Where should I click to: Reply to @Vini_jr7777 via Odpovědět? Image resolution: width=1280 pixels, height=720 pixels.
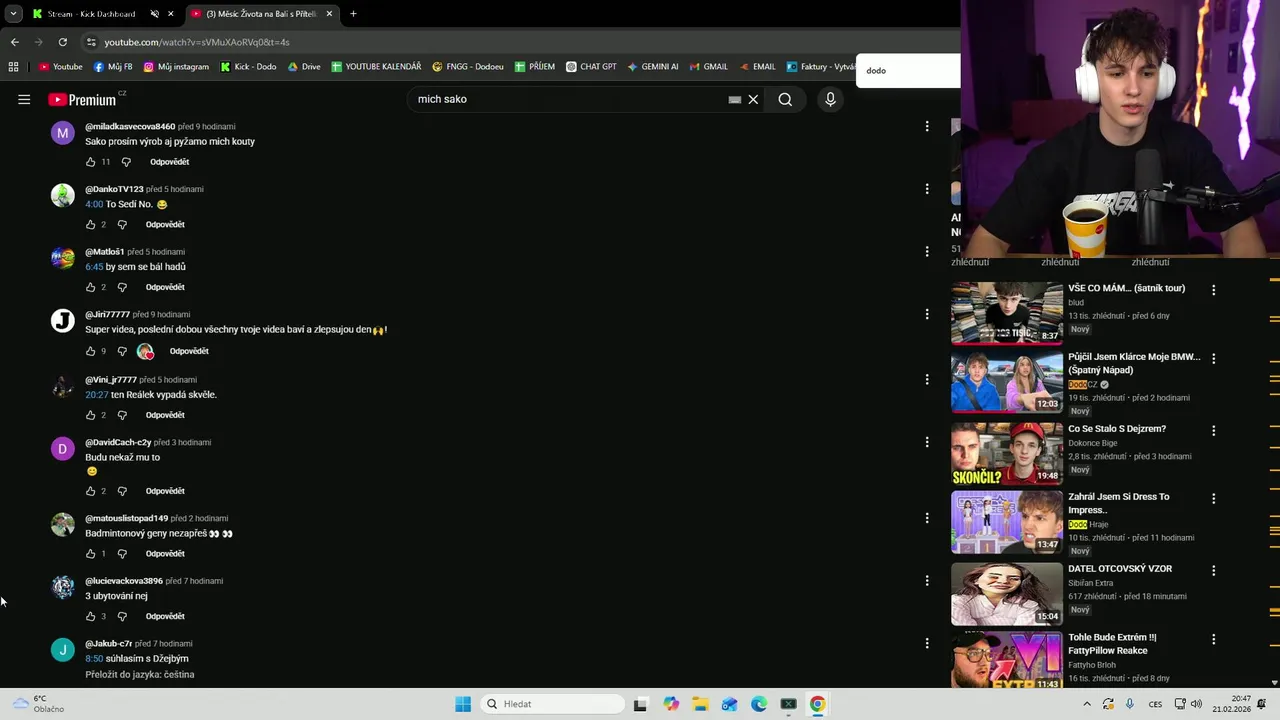(165, 415)
